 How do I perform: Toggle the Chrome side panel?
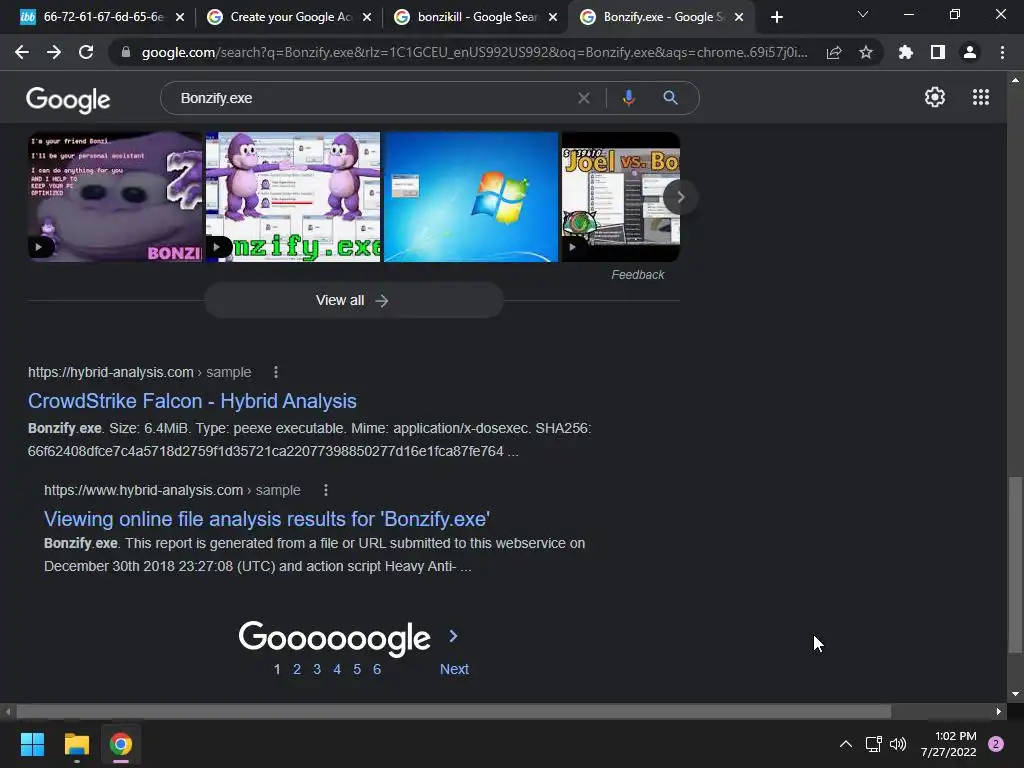pyautogui.click(x=938, y=53)
